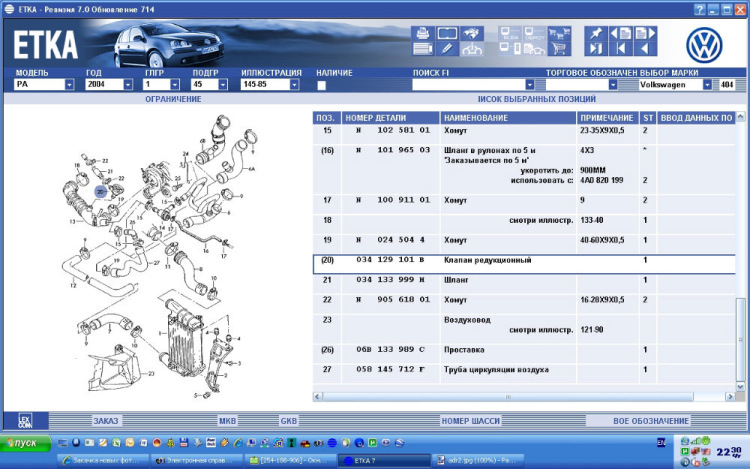Open search with the binoculars icon
The height and width of the screenshot is (469, 750).
pos(472,33)
